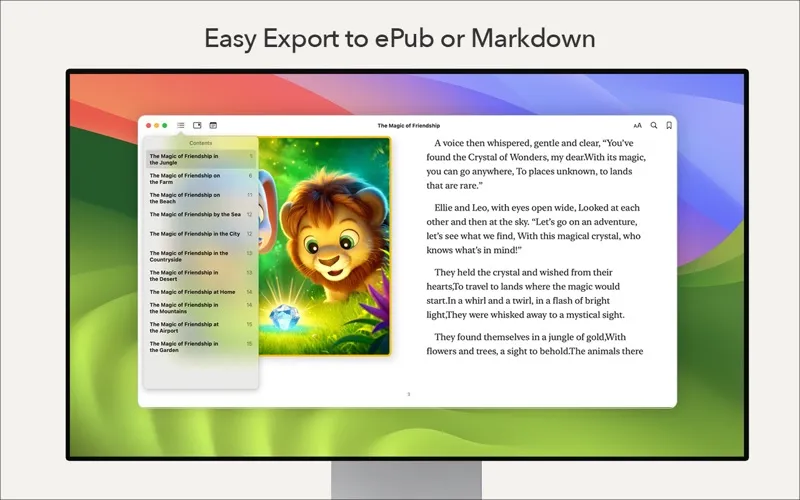
Task: Maximize the window with green button
Action: (165, 126)
